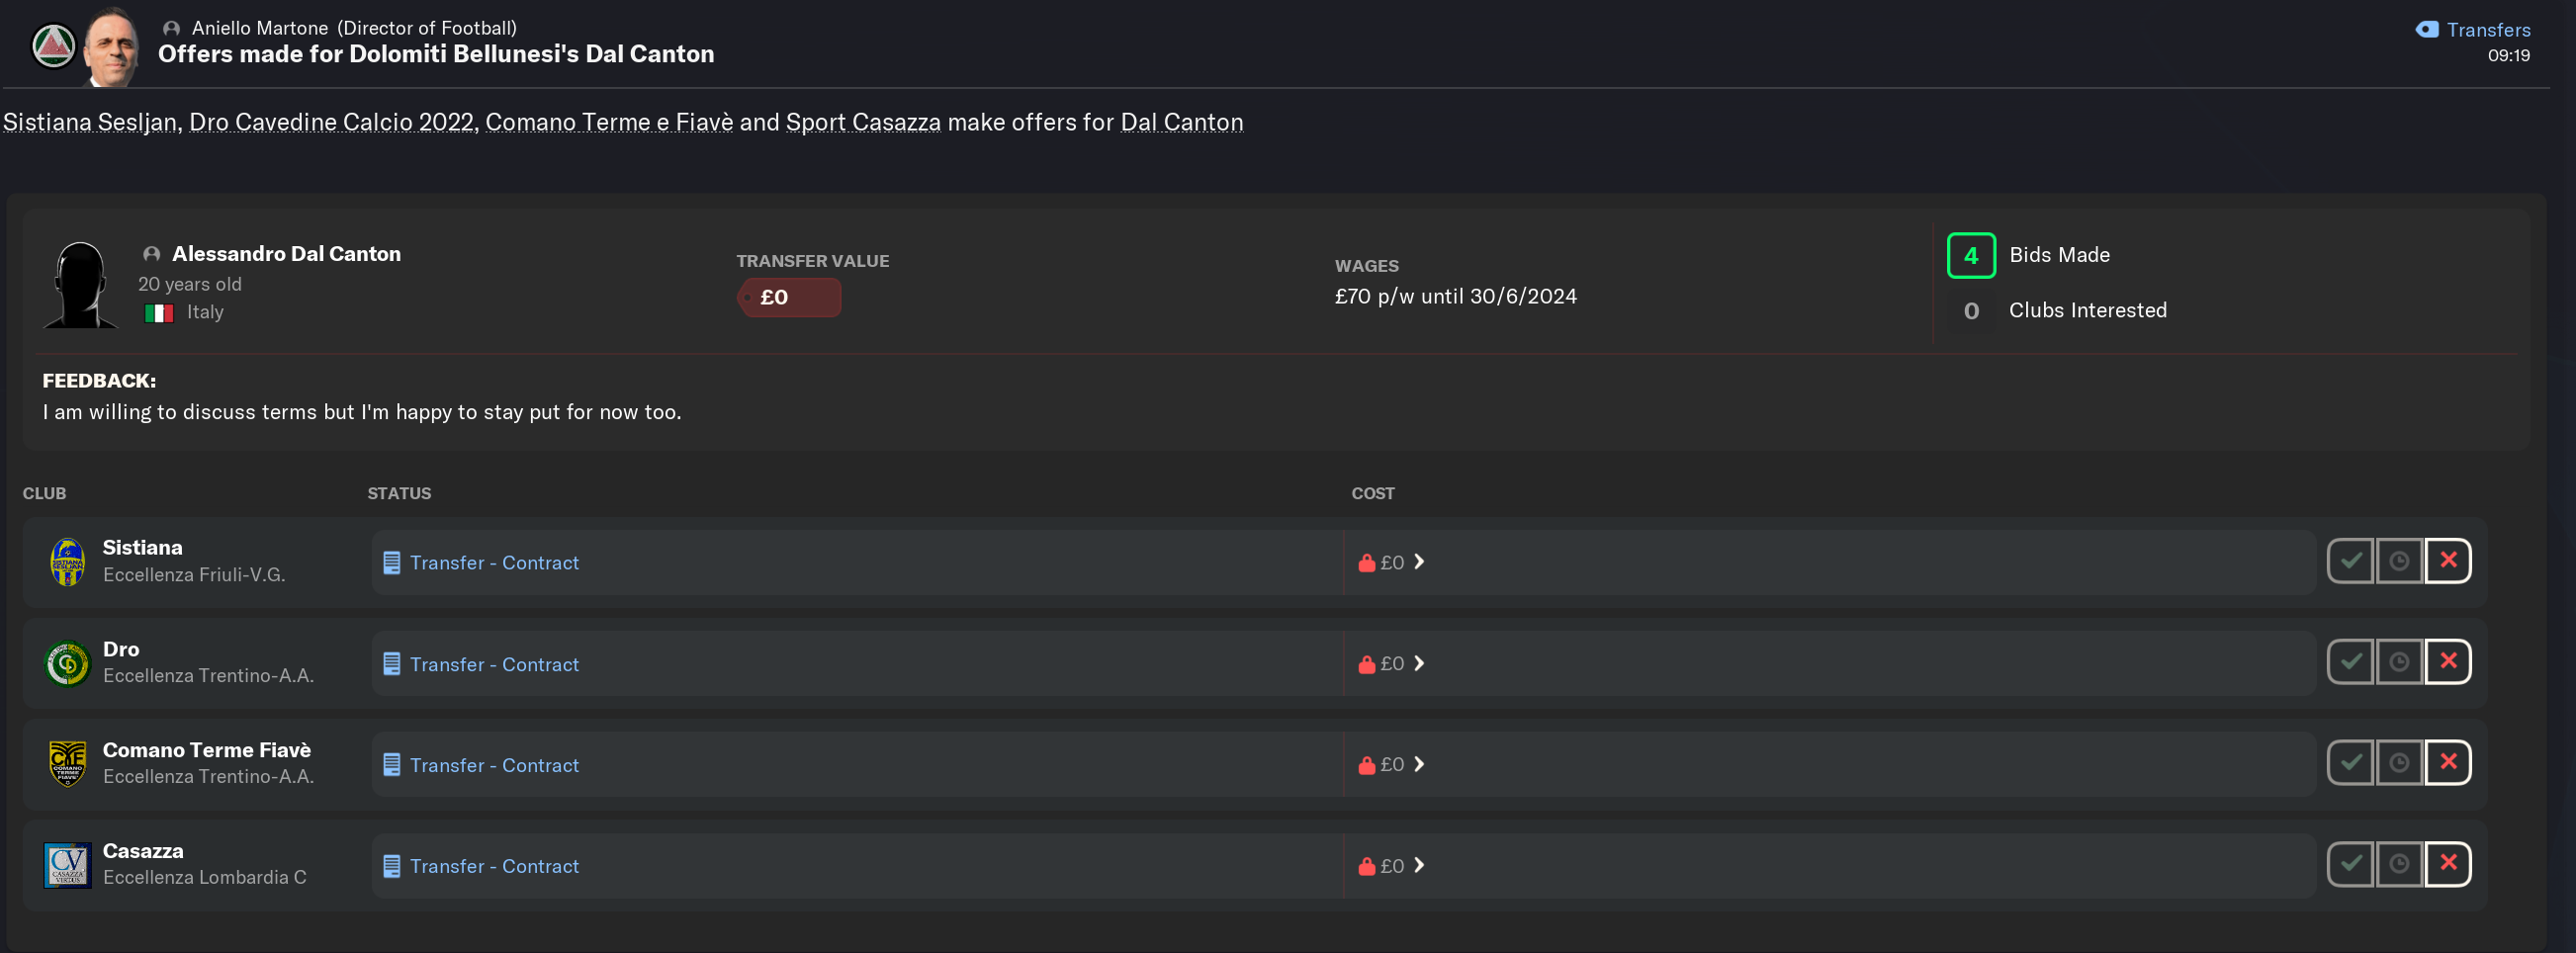Click the lock icon in Sistiana's cost
Image resolution: width=2576 pixels, height=953 pixels.
(x=1367, y=563)
